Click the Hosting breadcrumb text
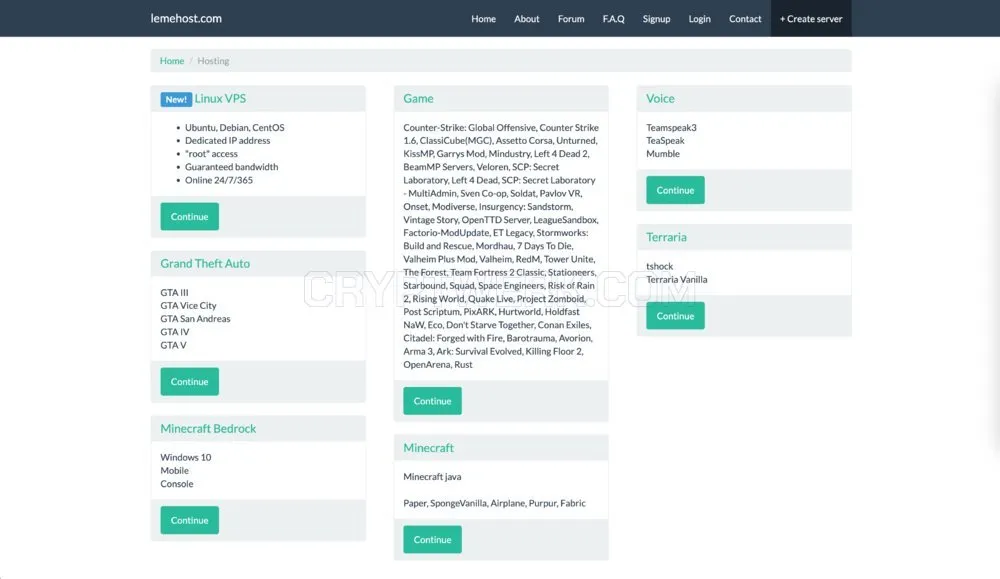The image size is (1000, 579). coord(213,61)
